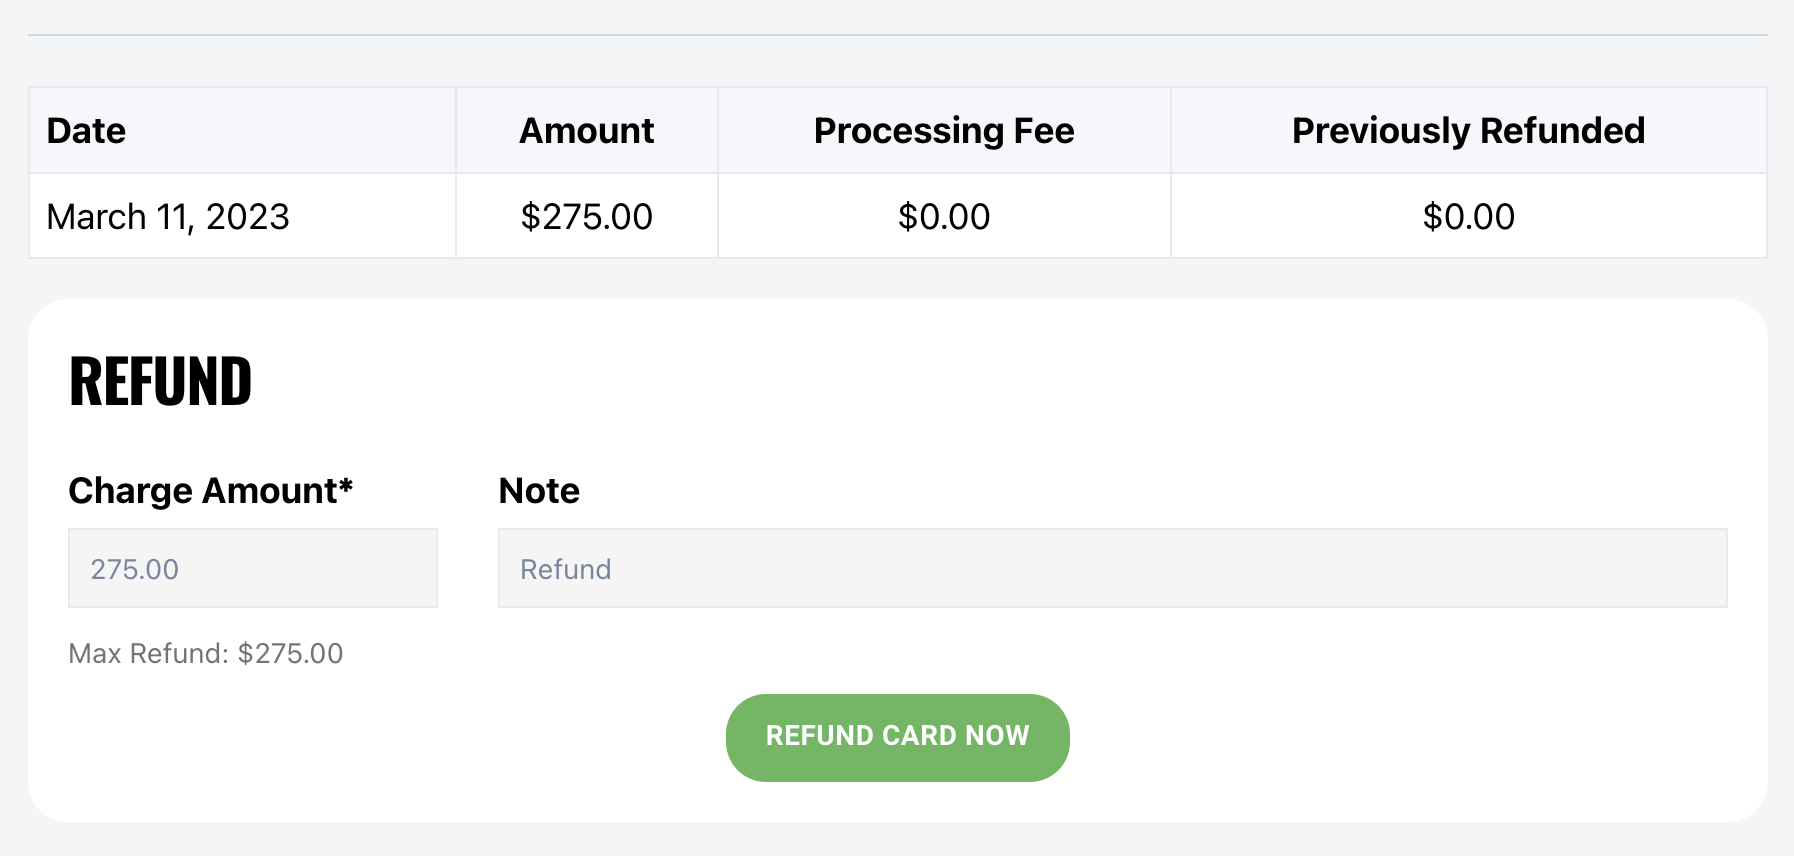Image resolution: width=1794 pixels, height=856 pixels.
Task: Click the Refund Card Now button
Action: coord(897,737)
